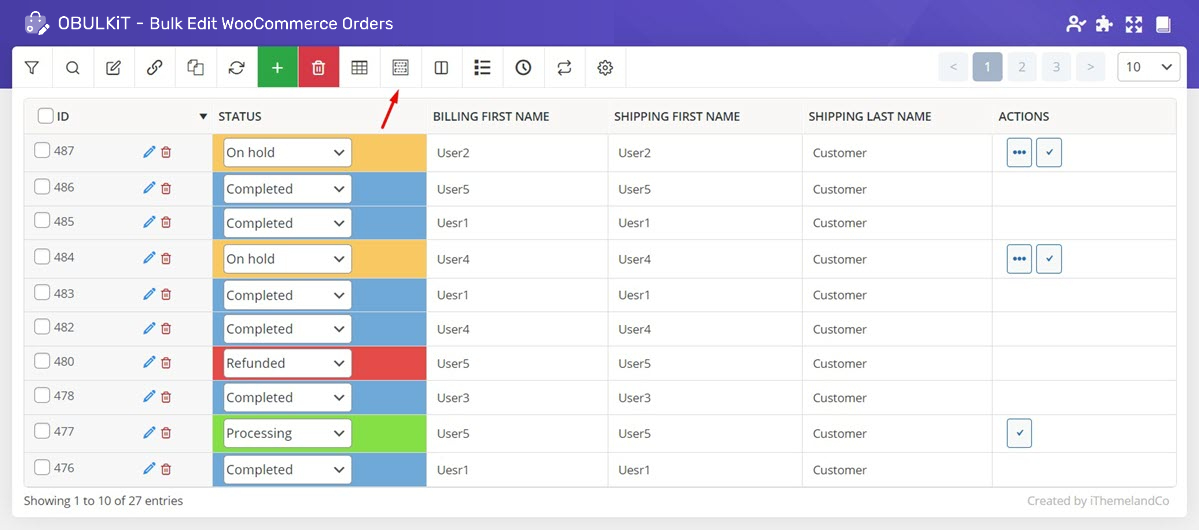Screen dimensions: 1199x530
Task: Click the filter funnel icon in toolbar
Action: pyautogui.click(x=32, y=68)
